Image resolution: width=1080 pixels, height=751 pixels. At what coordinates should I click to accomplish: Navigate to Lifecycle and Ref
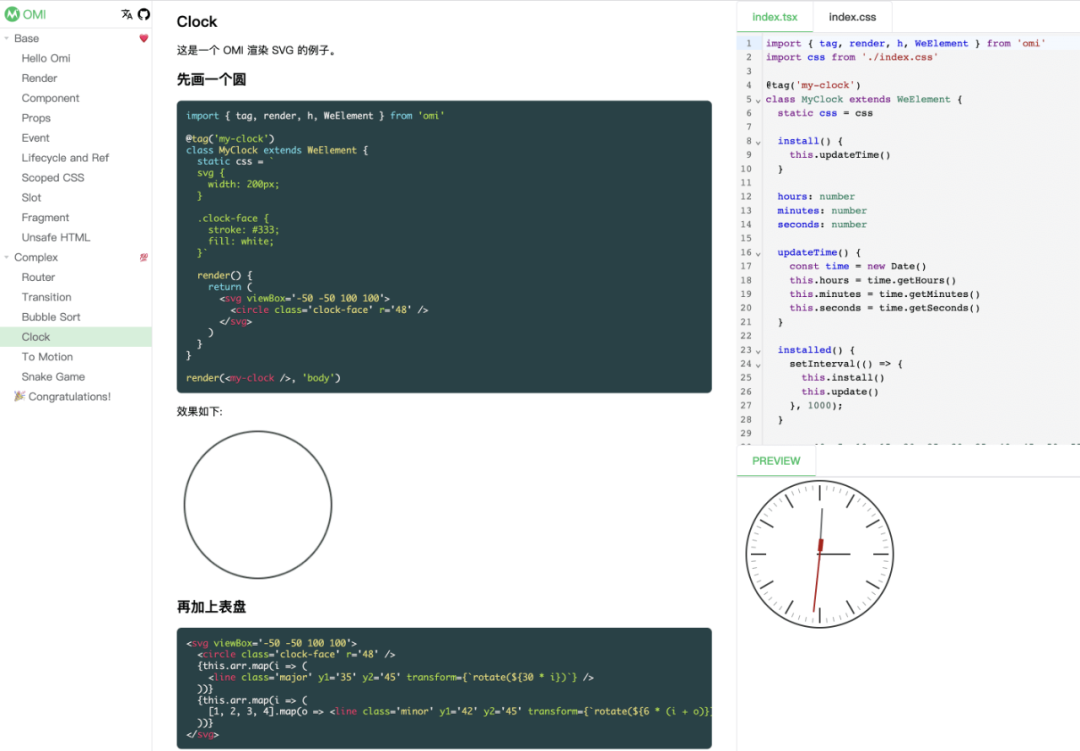pos(65,158)
